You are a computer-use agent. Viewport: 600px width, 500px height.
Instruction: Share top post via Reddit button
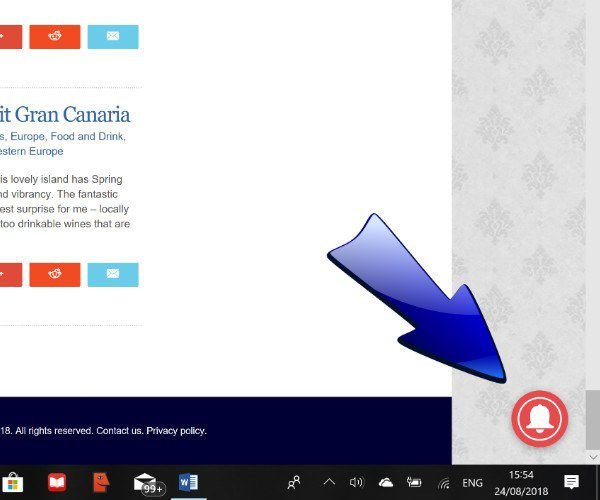(x=55, y=37)
